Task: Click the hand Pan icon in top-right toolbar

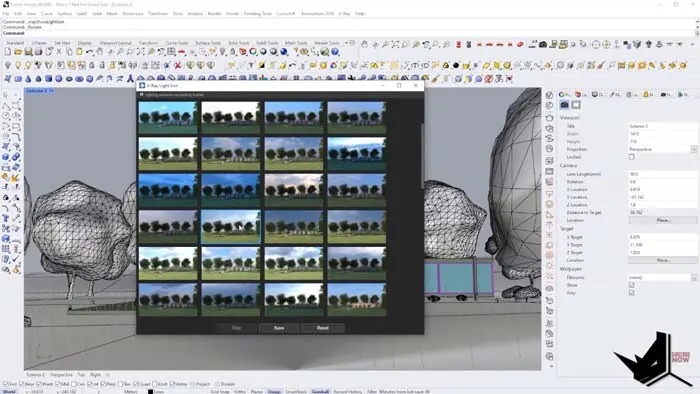Action: point(364,44)
